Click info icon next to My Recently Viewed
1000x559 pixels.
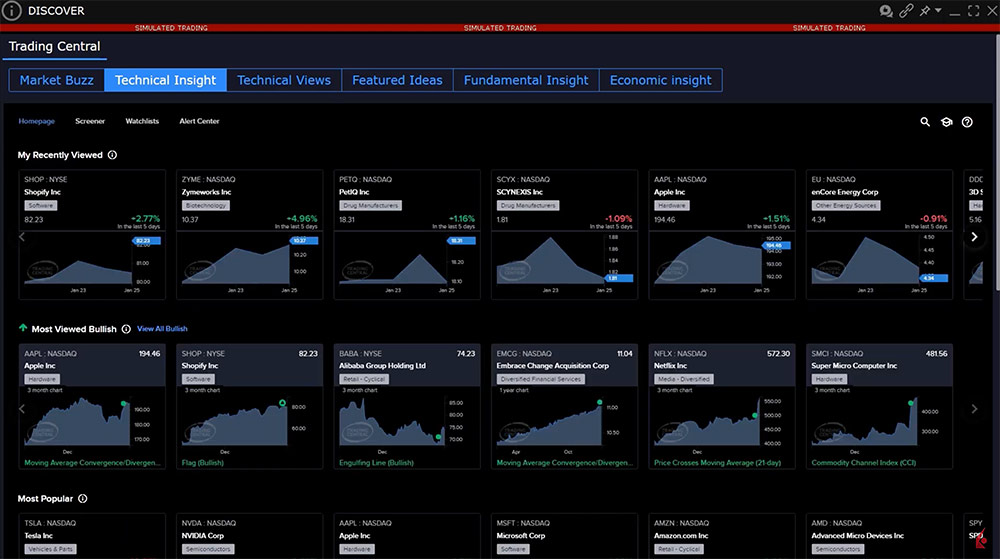112,155
